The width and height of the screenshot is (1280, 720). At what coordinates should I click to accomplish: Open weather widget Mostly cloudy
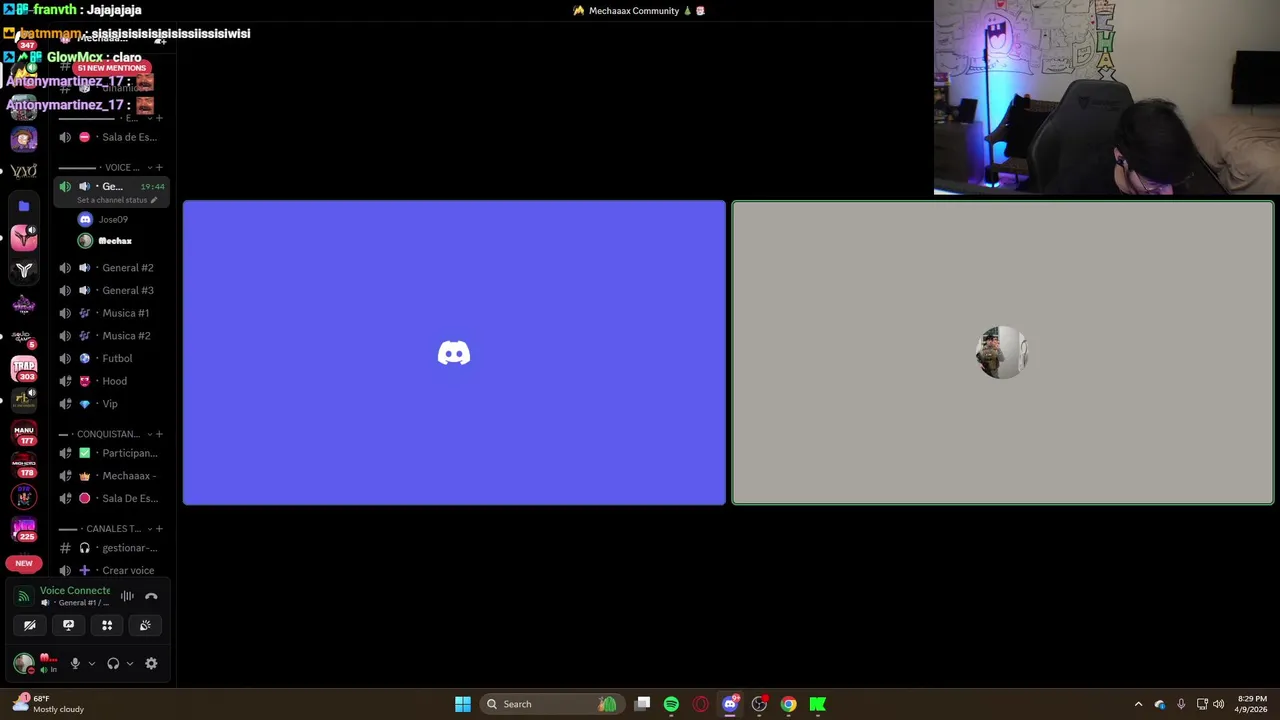click(x=49, y=704)
